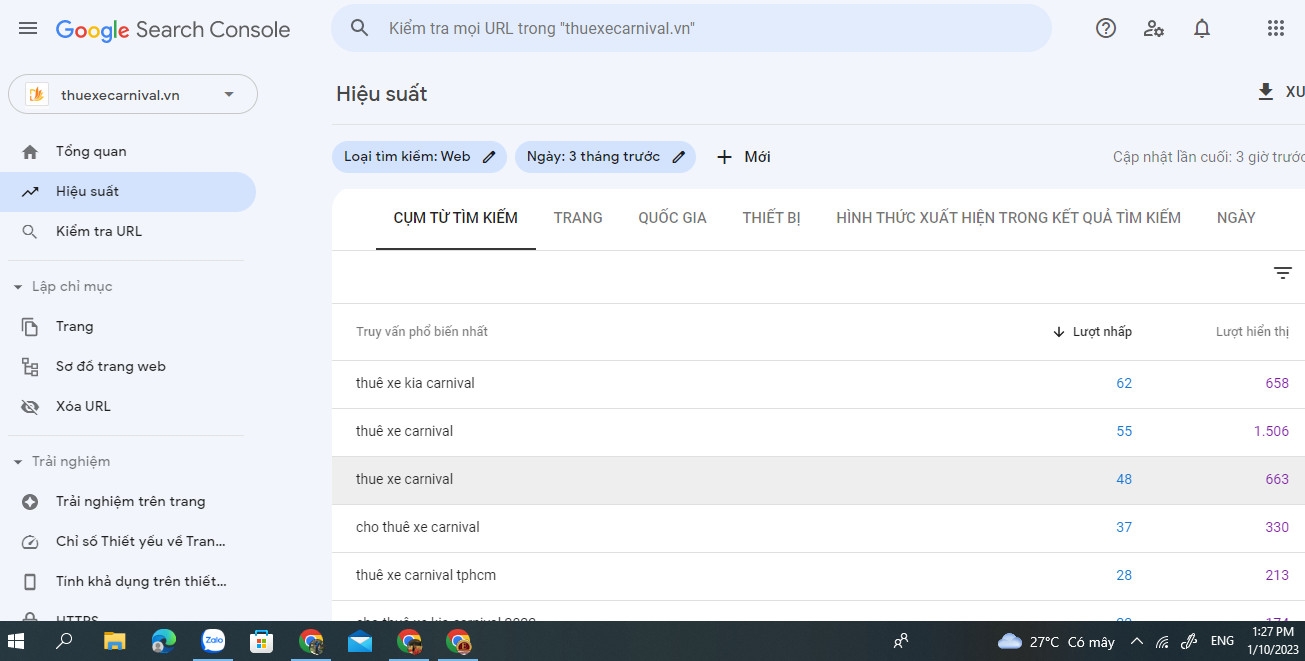Click the Hiệu suất trend icon
Viewport: 1305px width, 661px height.
(30, 192)
